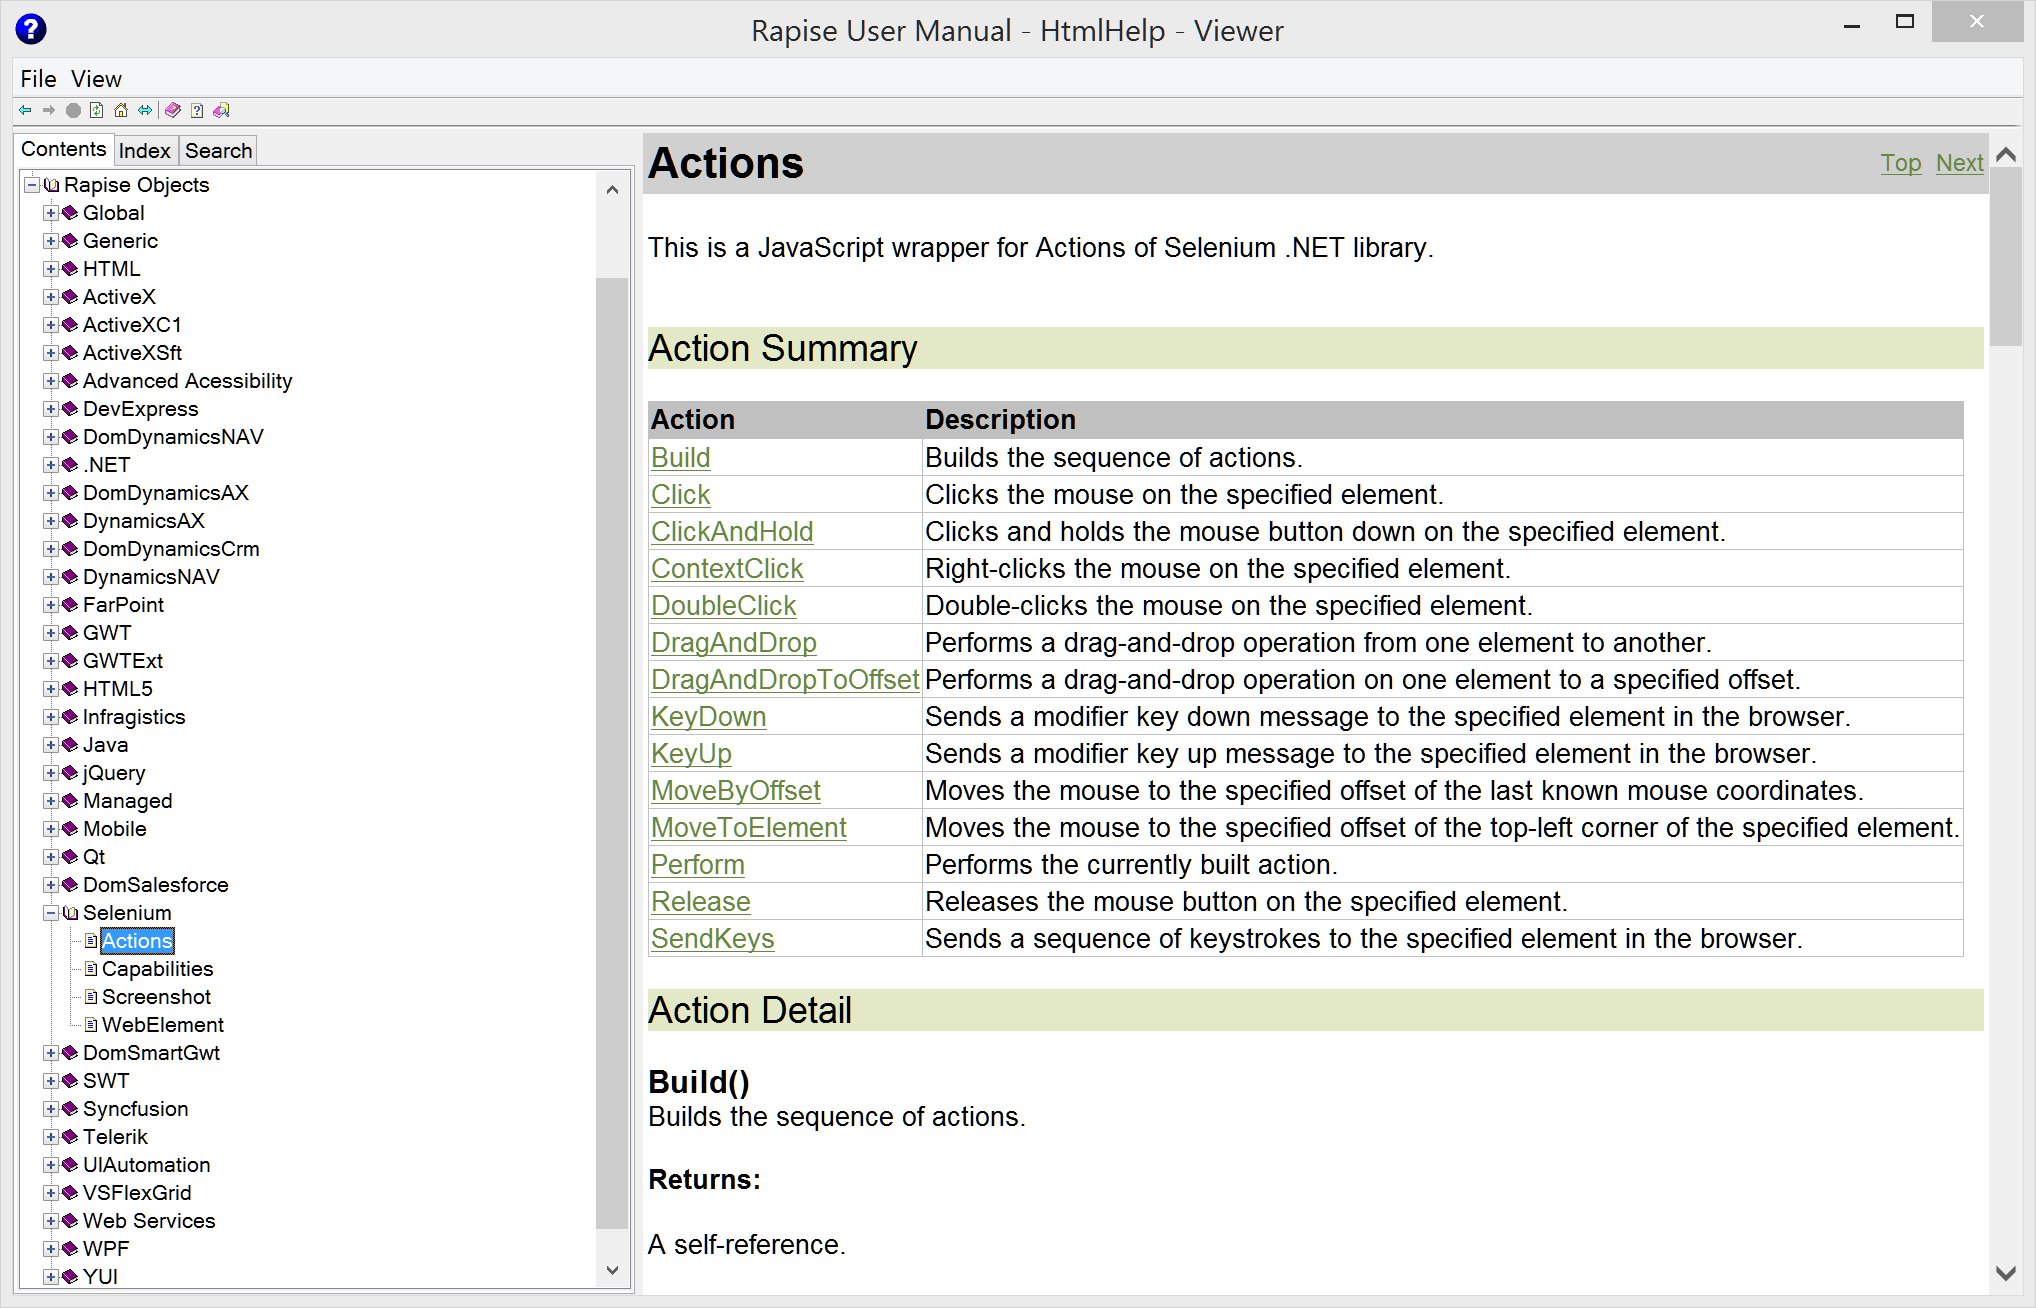Switch to the Search tab
This screenshot has height=1308, width=2036.
click(x=218, y=151)
